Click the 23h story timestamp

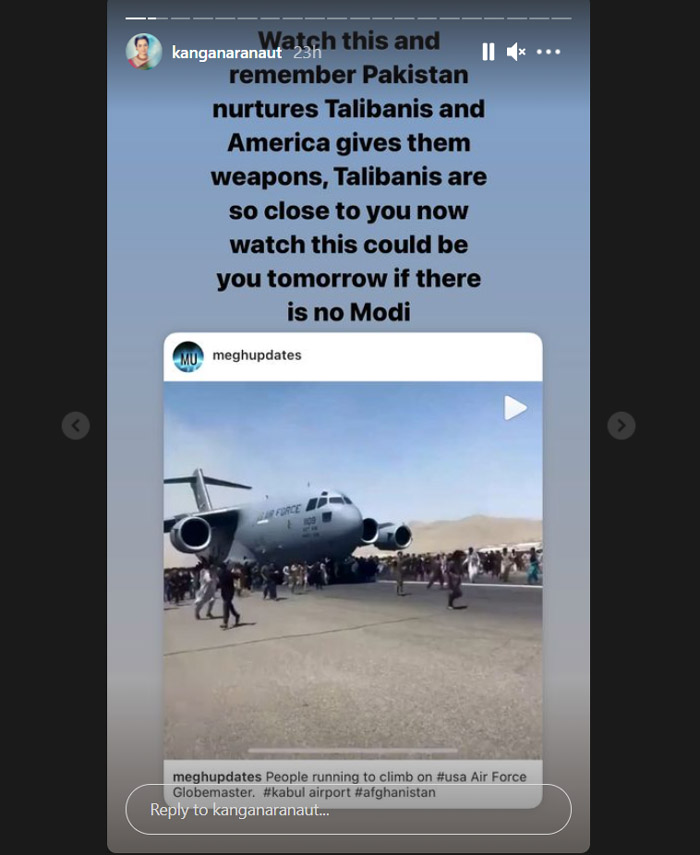(307, 52)
